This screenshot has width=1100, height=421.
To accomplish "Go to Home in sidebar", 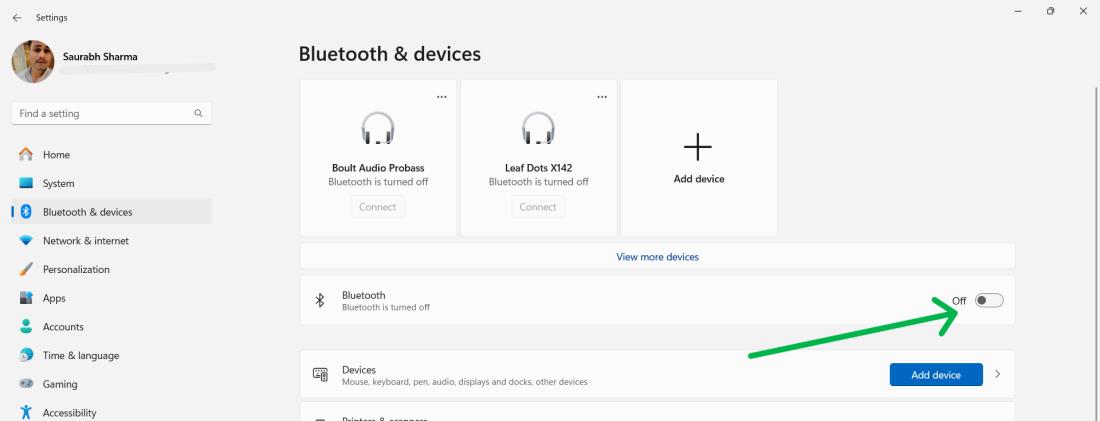I will [x=56, y=155].
